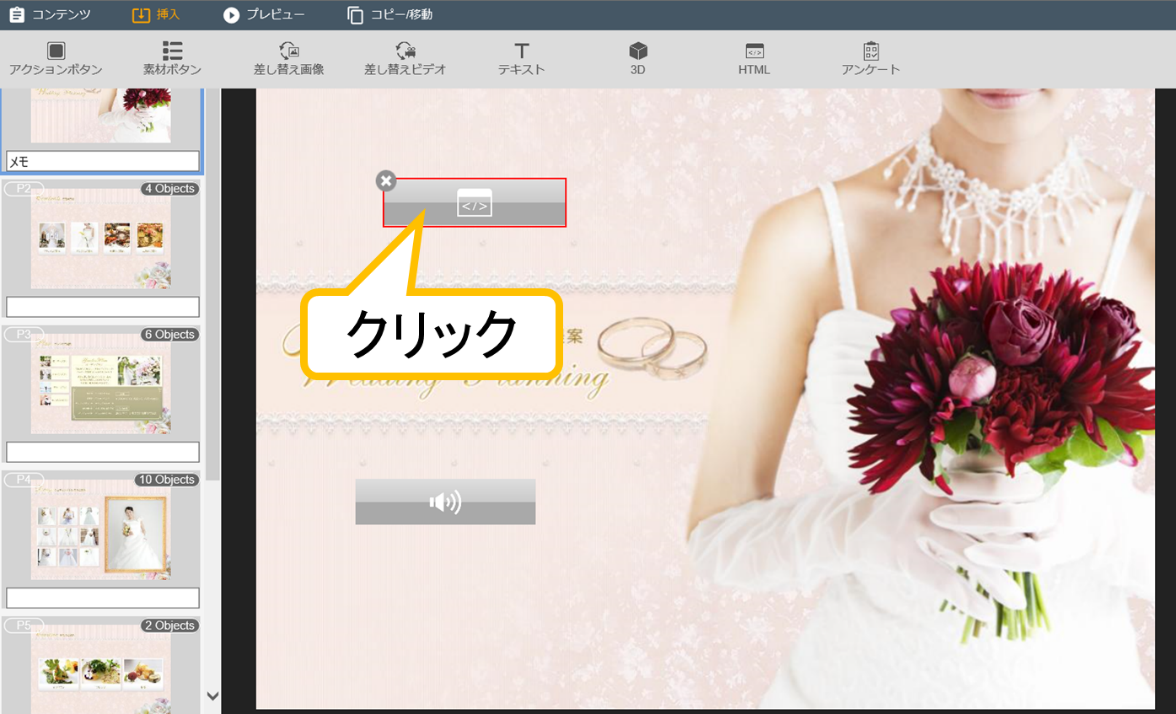Screen dimensions: 1176x714
Task: Select page P3 thumbnail with 6 Objects
Action: (101, 385)
